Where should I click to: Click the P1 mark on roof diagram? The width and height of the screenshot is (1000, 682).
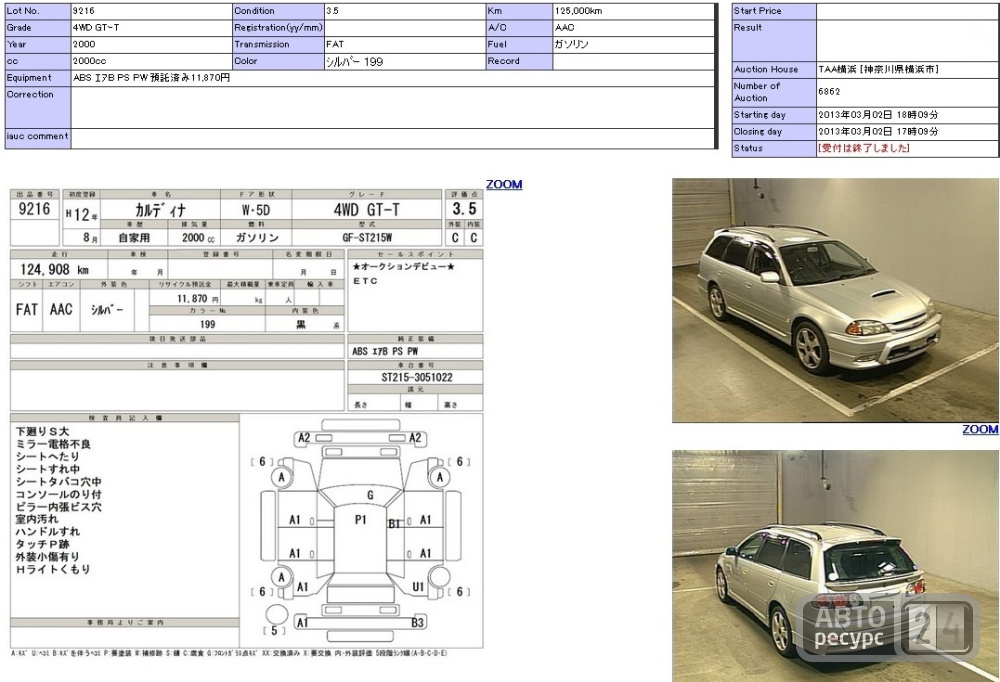click(x=360, y=520)
